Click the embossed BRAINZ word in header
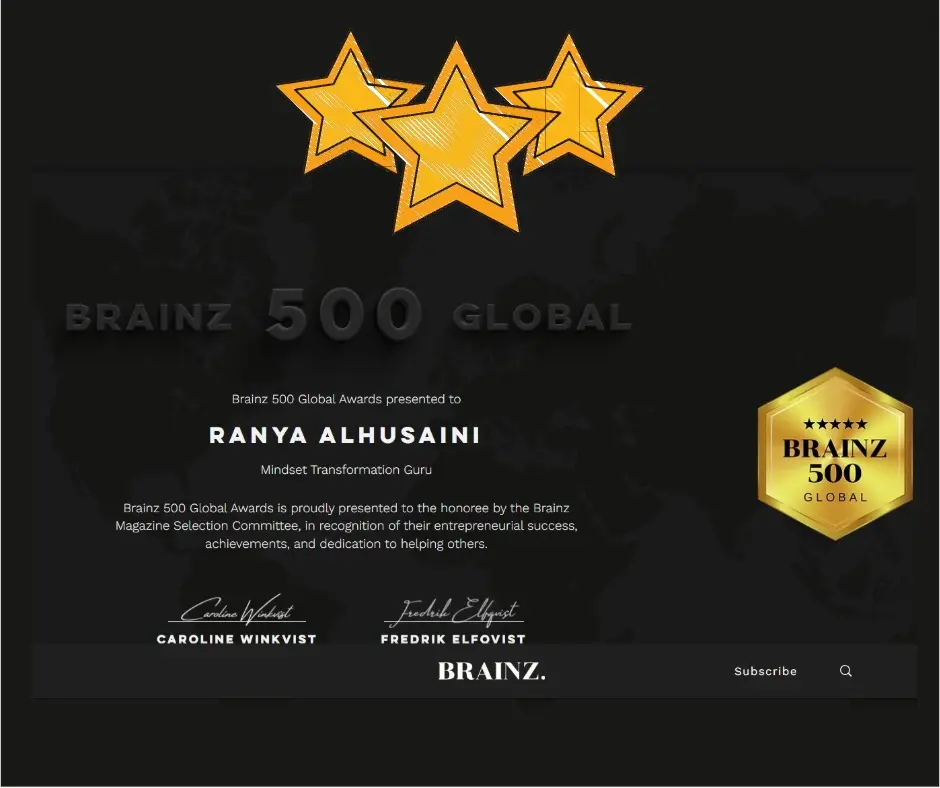The image size is (940, 788). [148, 318]
